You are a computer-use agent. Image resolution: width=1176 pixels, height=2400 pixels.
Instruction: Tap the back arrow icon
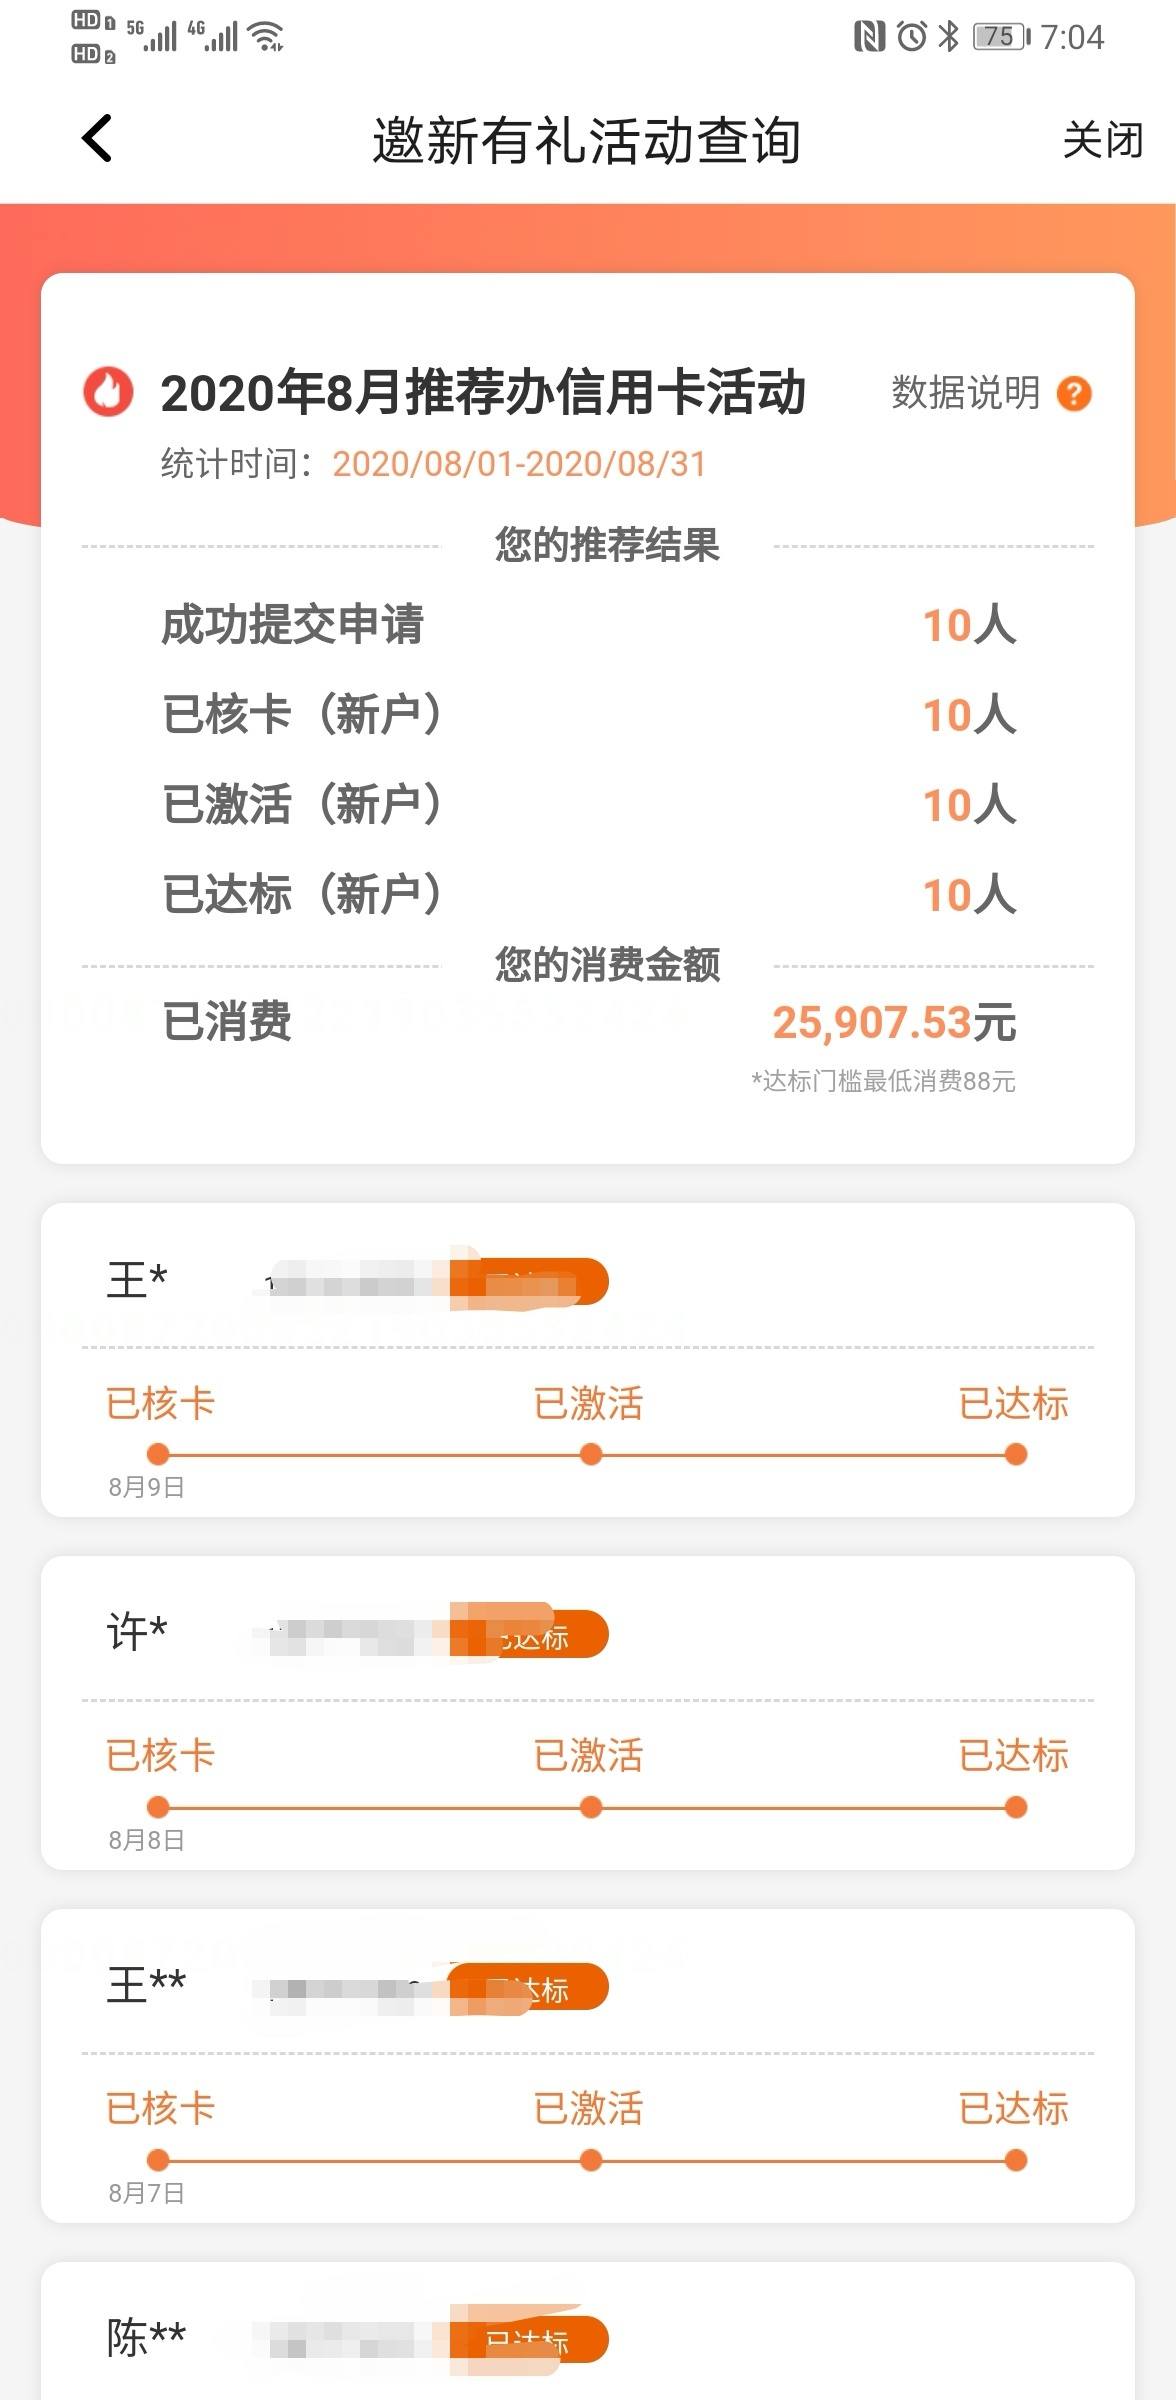[x=97, y=138]
